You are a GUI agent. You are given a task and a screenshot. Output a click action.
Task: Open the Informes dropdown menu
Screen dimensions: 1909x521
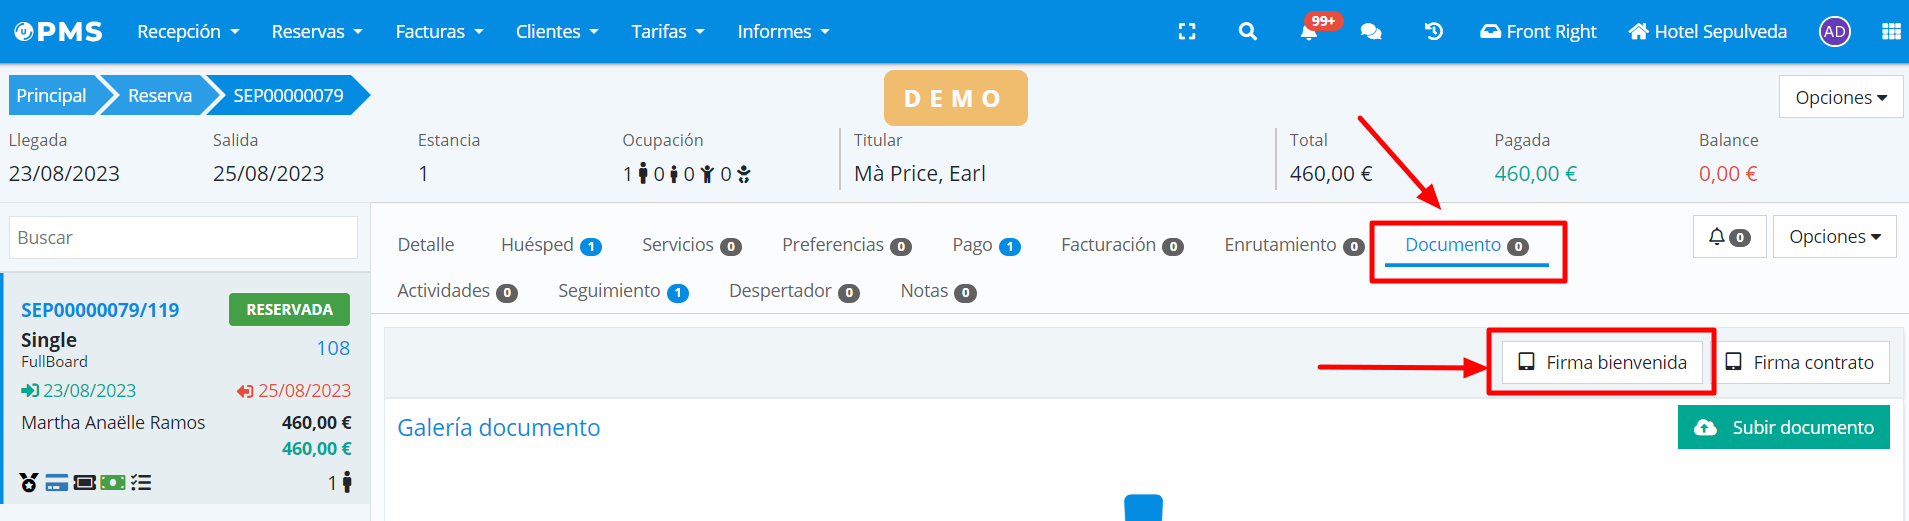pyautogui.click(x=783, y=32)
